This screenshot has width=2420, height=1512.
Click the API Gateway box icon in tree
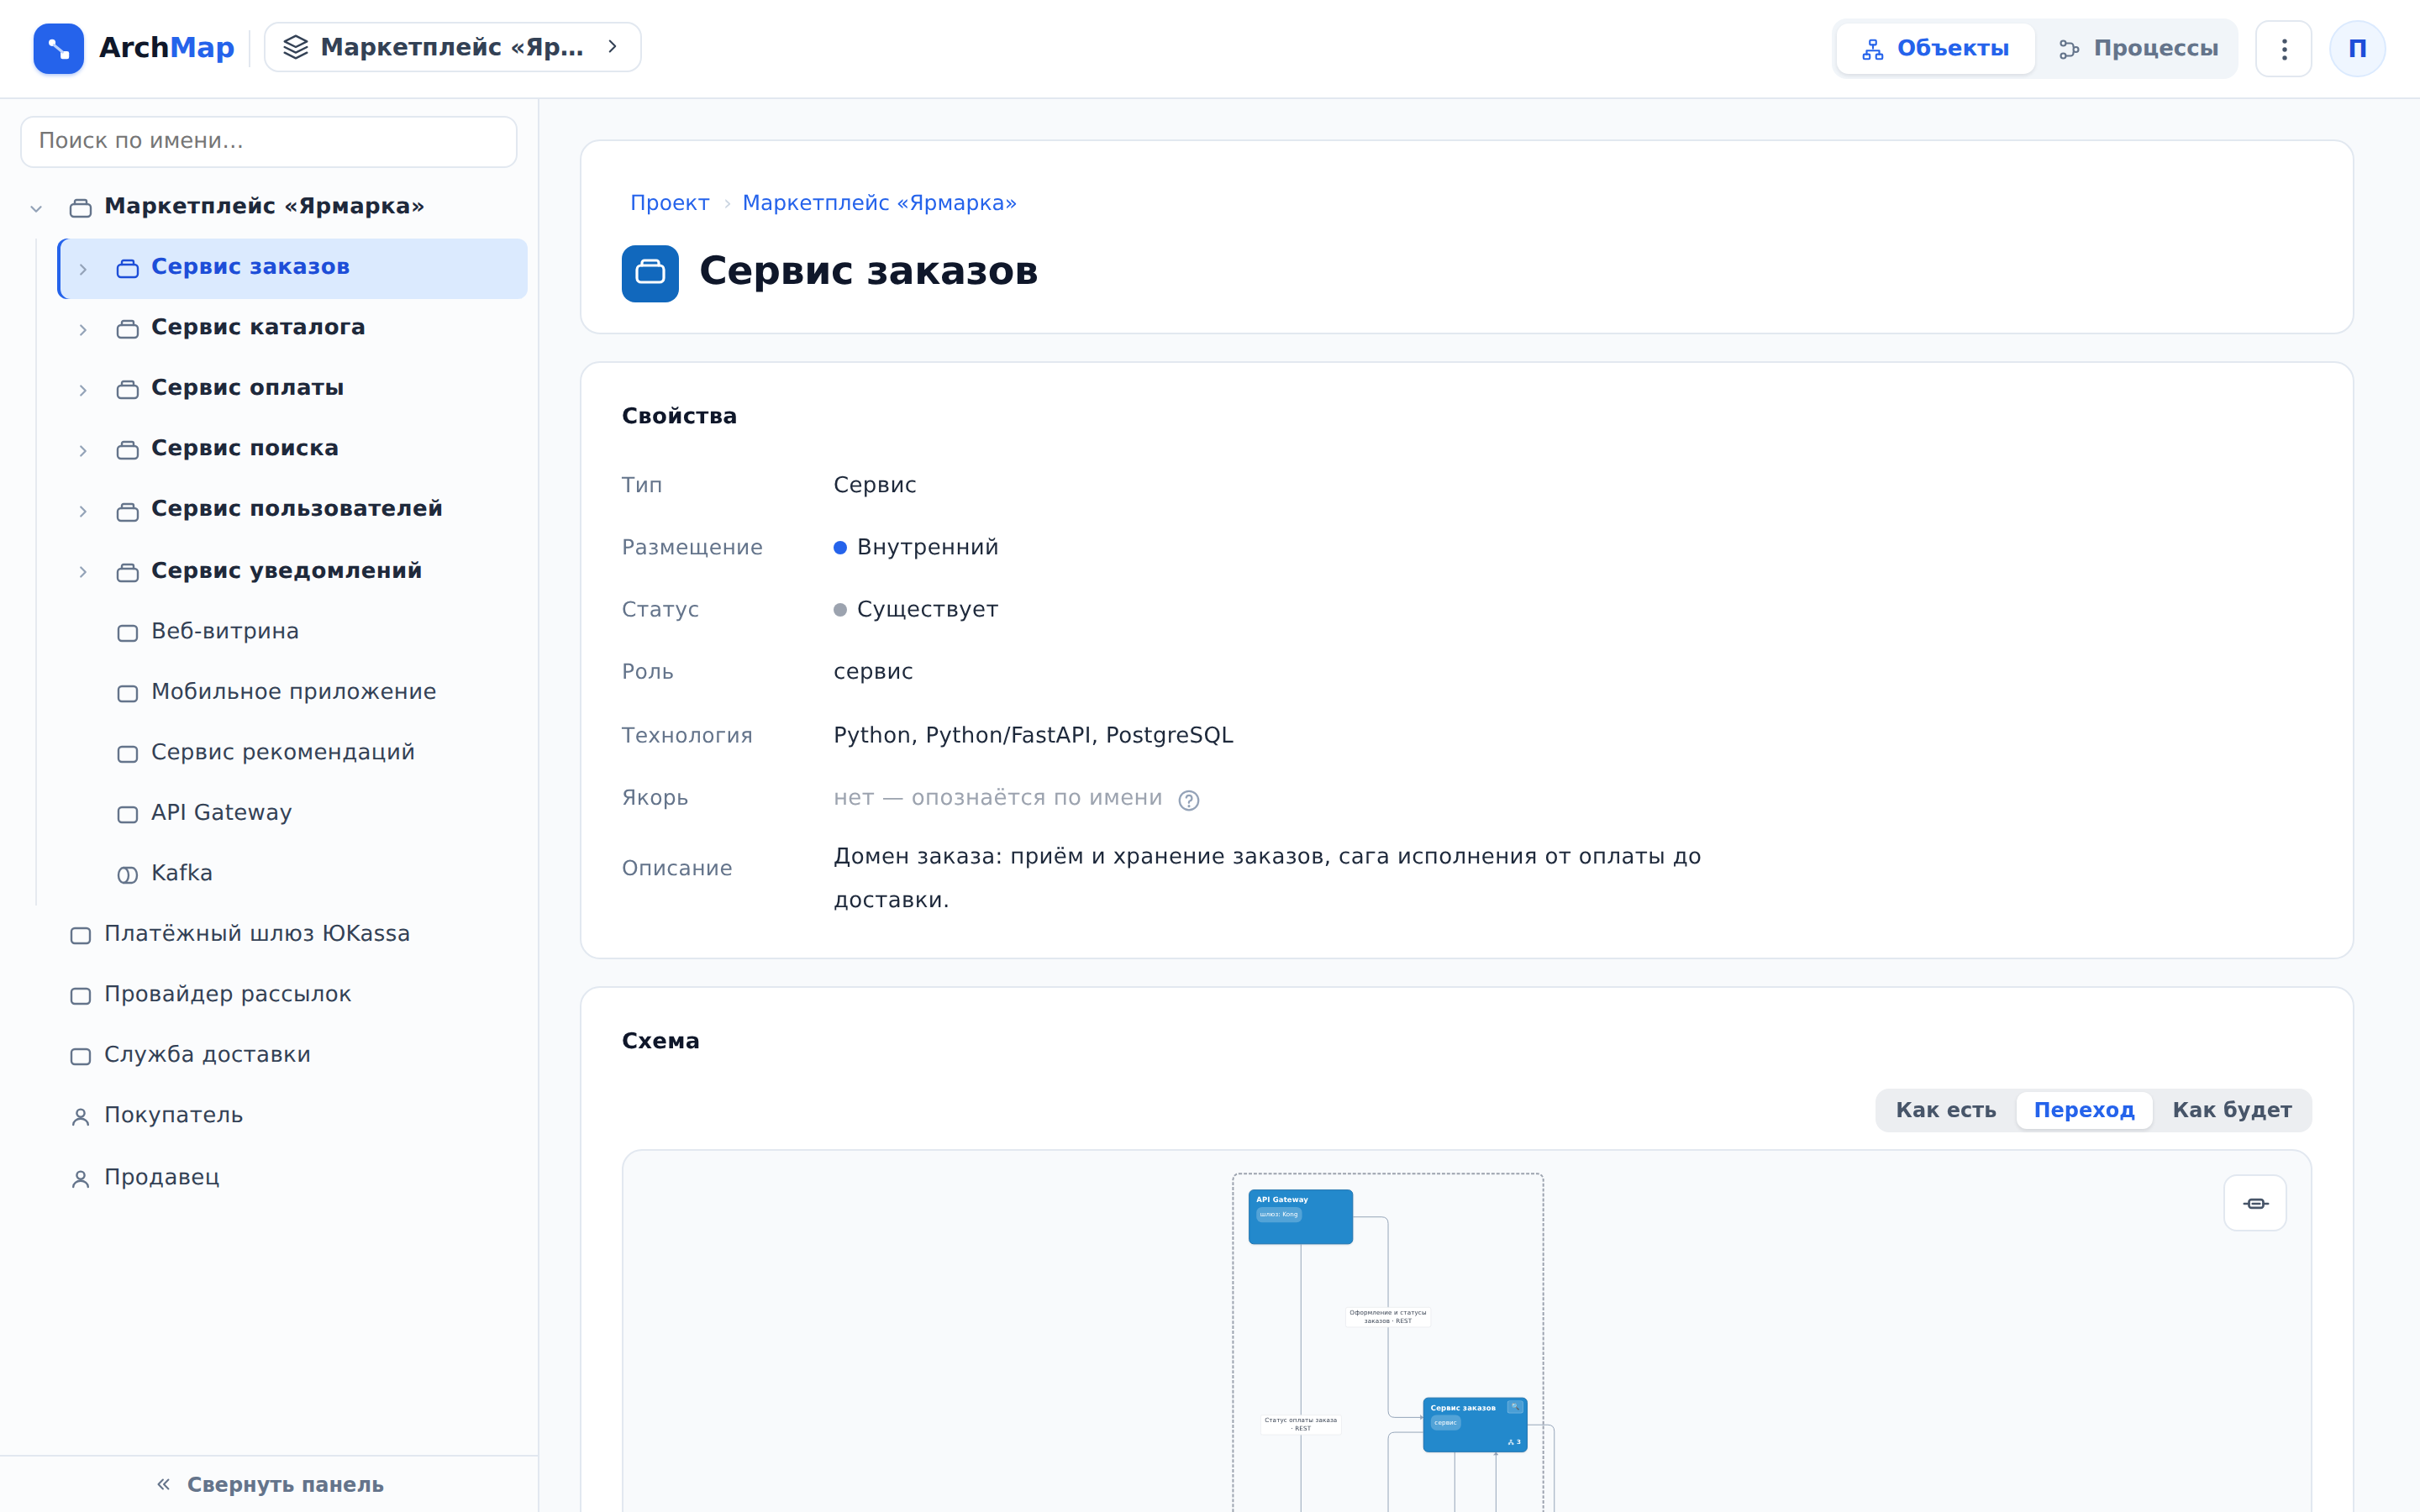click(127, 814)
